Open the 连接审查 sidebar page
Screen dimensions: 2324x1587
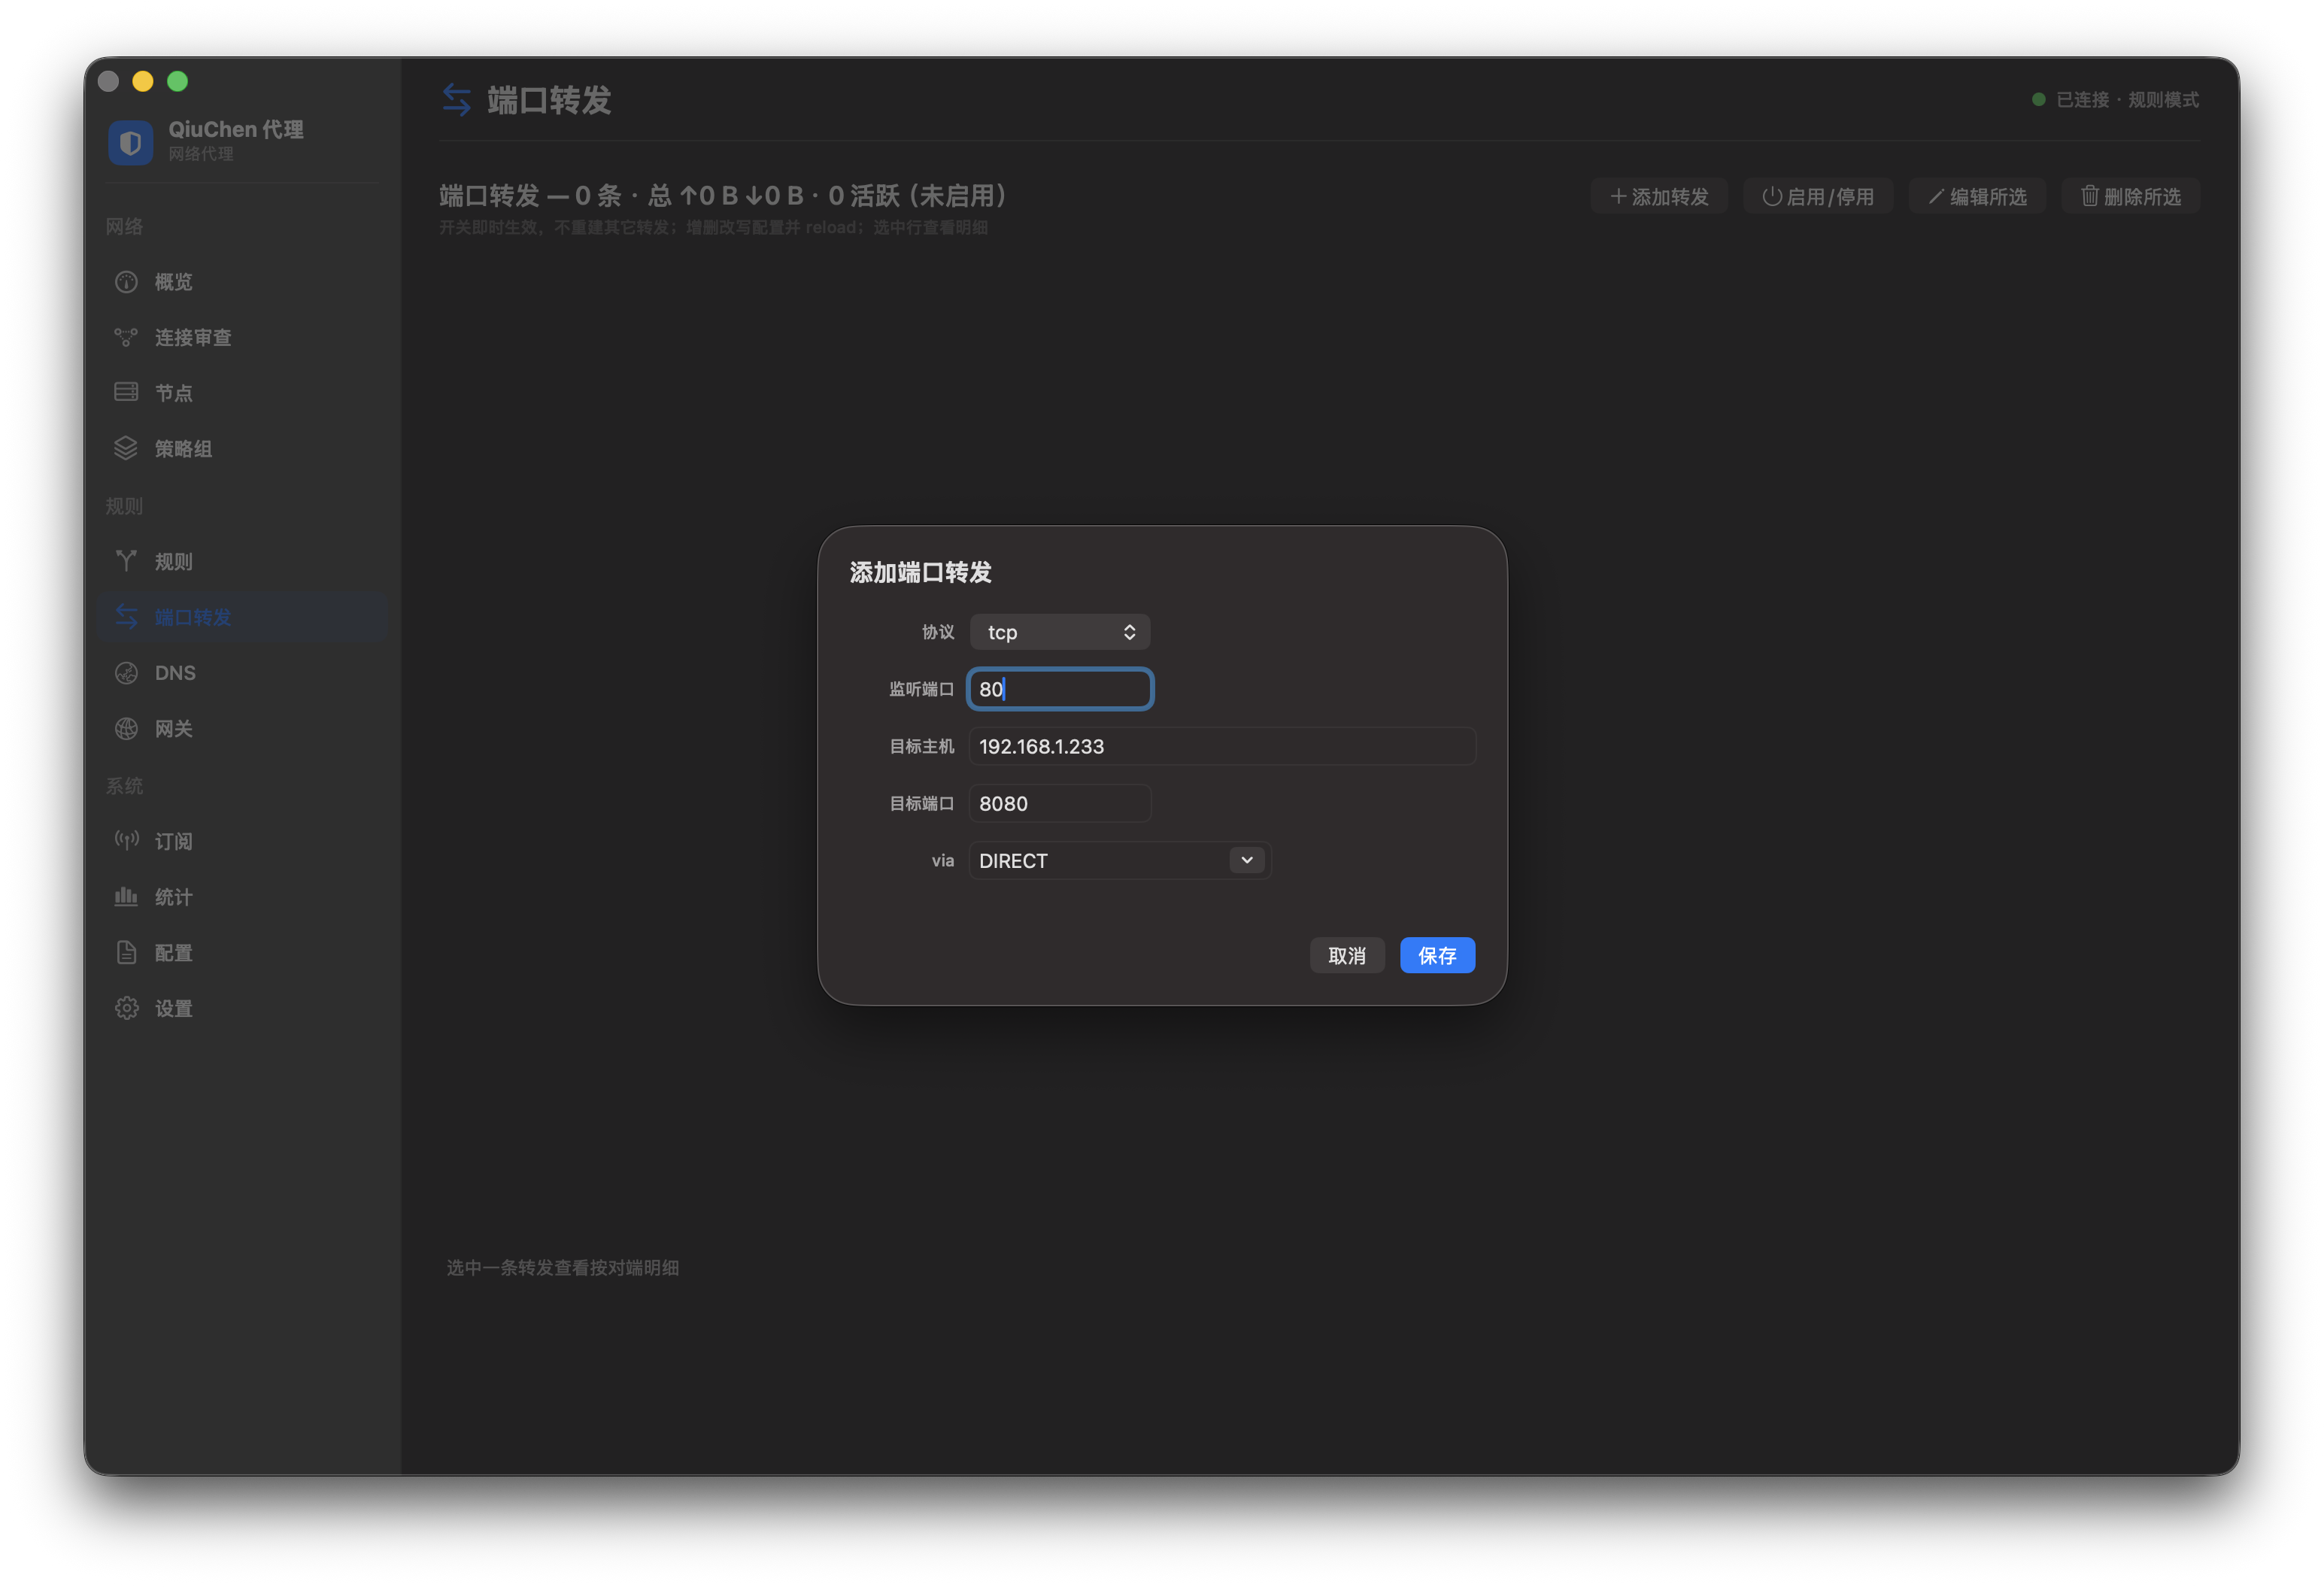tap(243, 337)
